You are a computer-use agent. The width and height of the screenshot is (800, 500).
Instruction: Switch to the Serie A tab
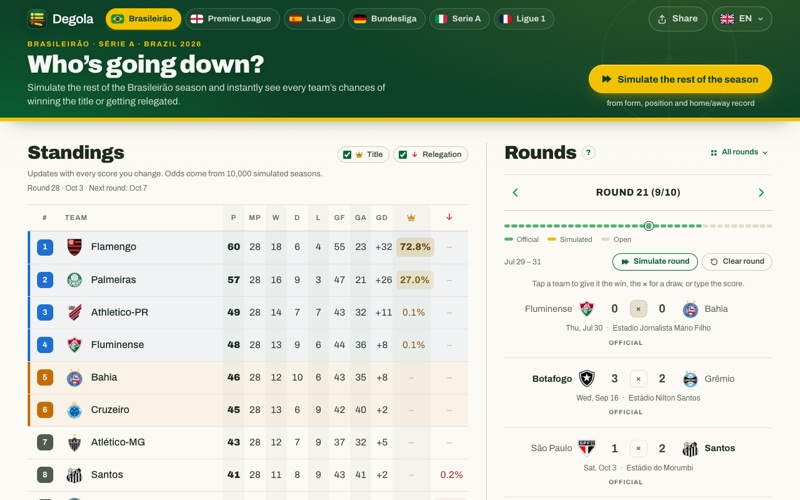[459, 19]
